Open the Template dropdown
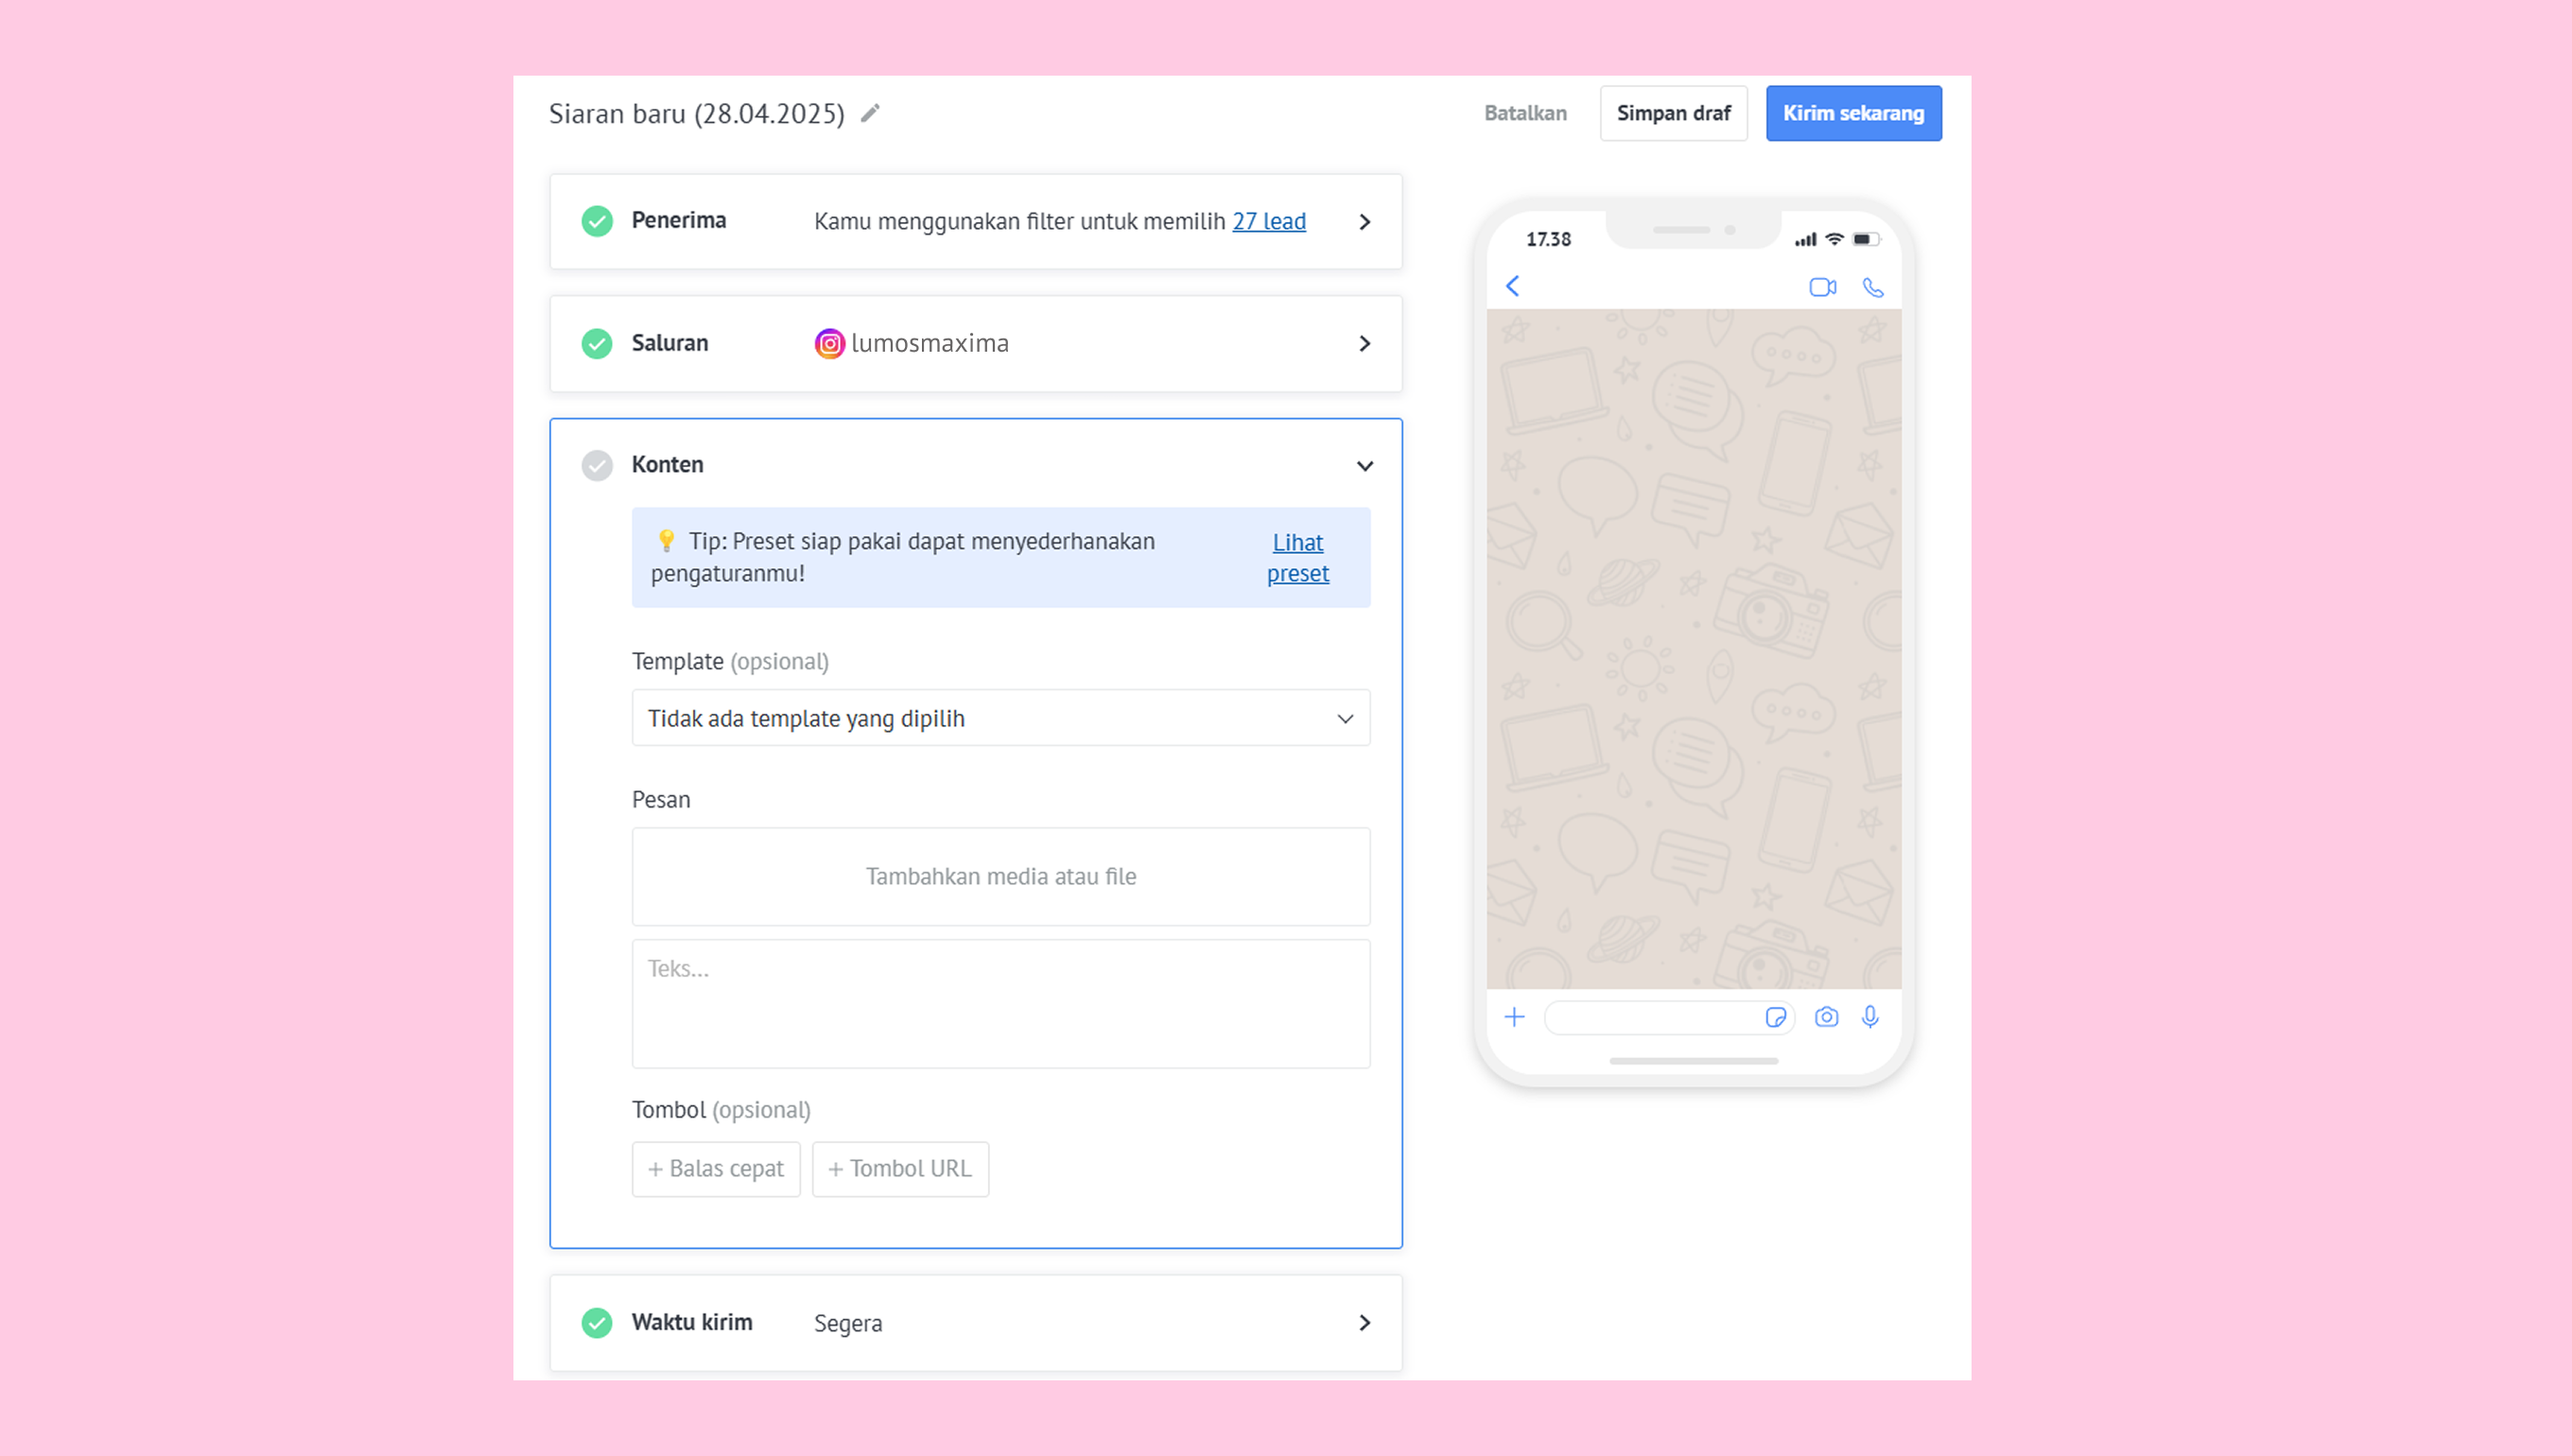The width and height of the screenshot is (2572, 1456). tap(1001, 718)
